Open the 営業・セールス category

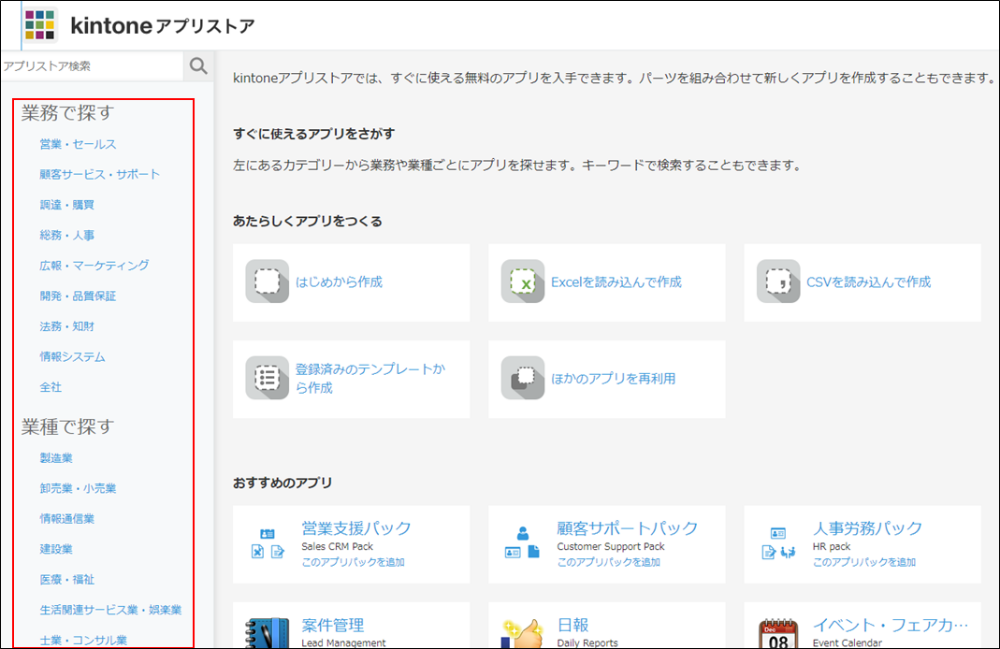(x=78, y=144)
